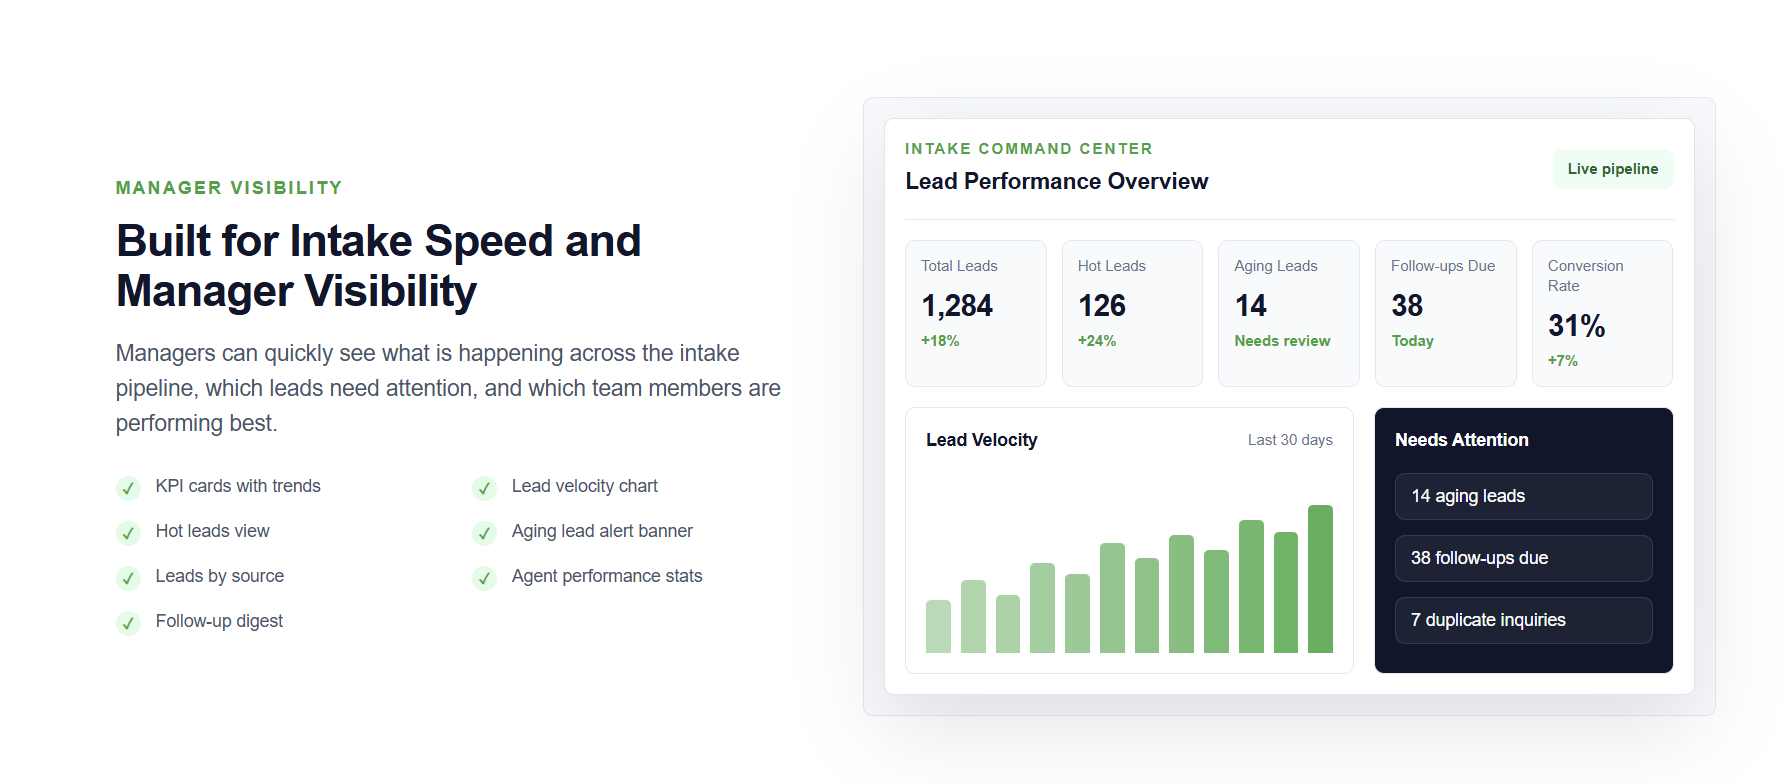Select the 7 duplicate inquiries item
The height and width of the screenshot is (784, 1782).
click(1523, 620)
